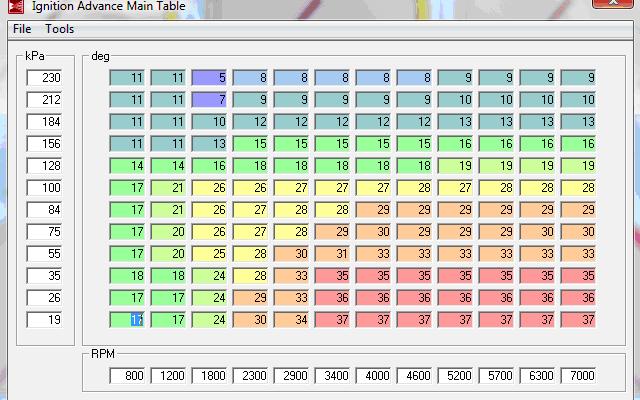Select cell at 128 kPa and 6300 RPM
Image resolution: width=640 pixels, height=400 pixels.
(x=537, y=166)
